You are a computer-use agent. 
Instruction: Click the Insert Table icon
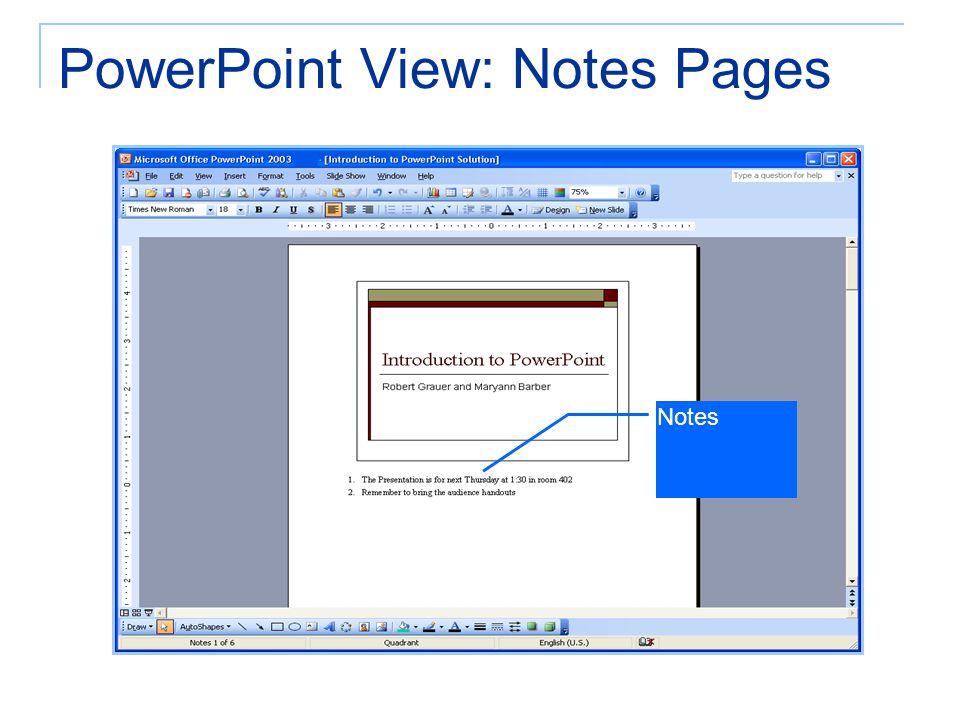(x=451, y=192)
